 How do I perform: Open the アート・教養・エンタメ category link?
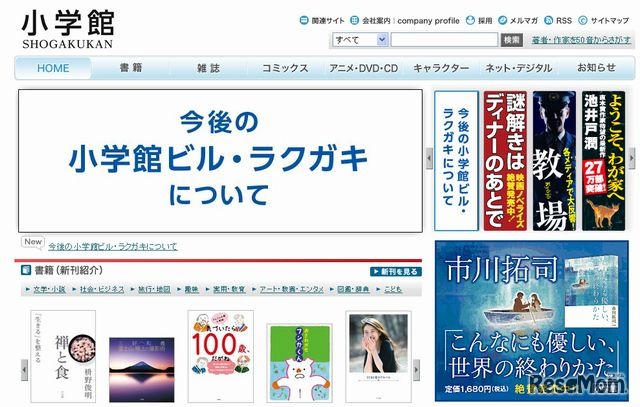(x=291, y=289)
